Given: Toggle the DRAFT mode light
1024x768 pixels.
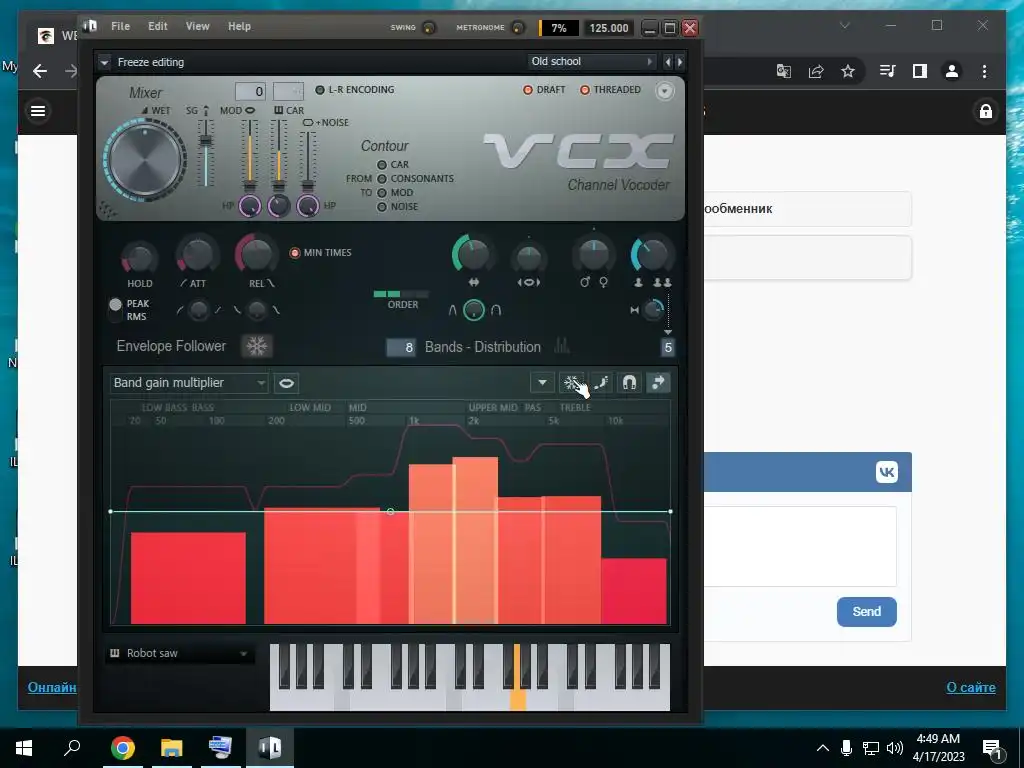Looking at the screenshot, I should 544,89.
